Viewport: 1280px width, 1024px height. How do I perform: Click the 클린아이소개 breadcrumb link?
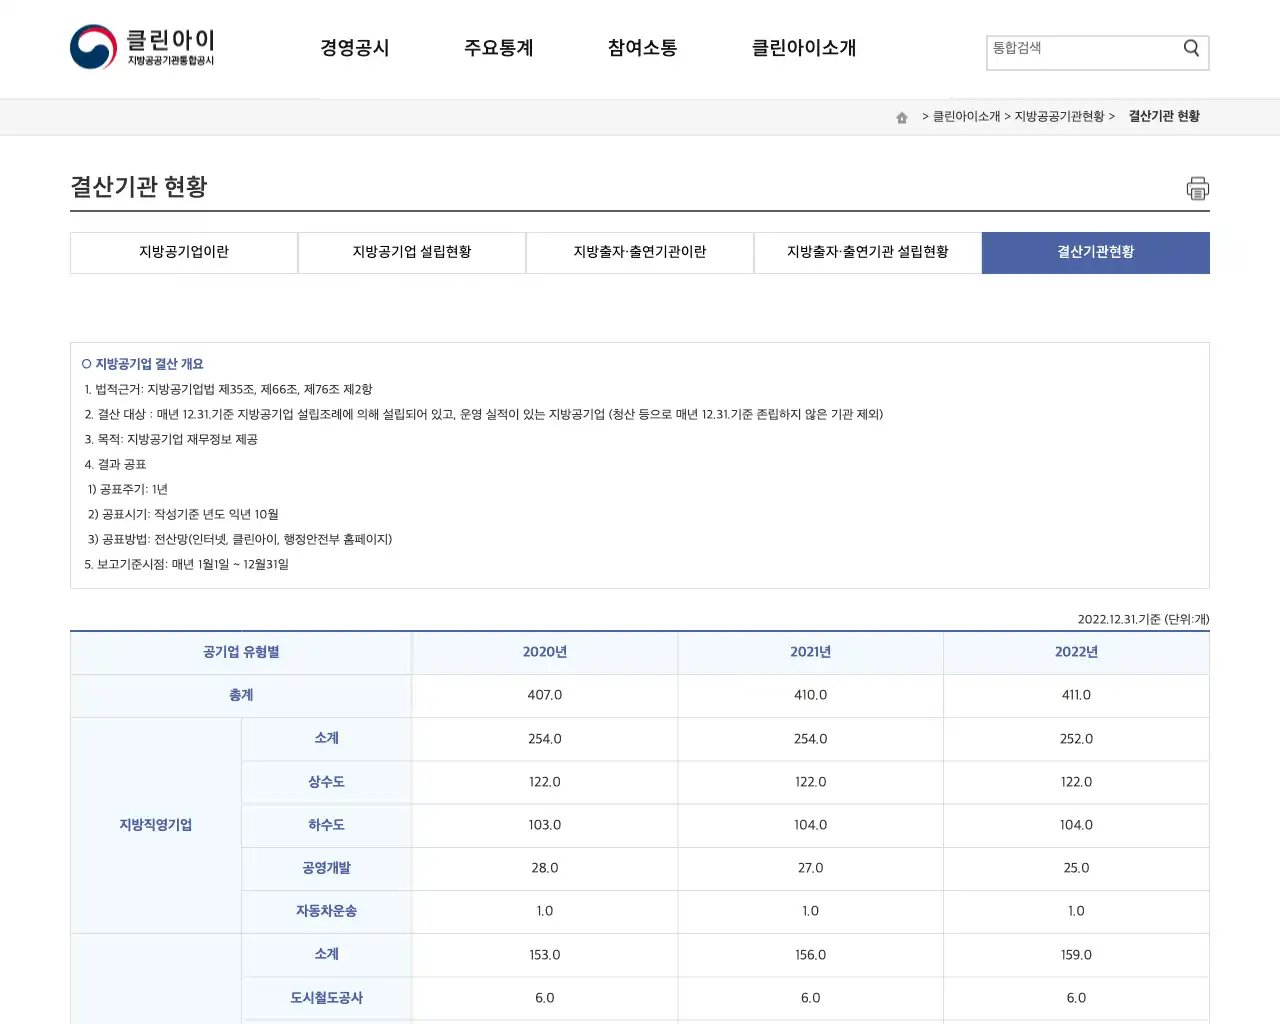pos(967,116)
